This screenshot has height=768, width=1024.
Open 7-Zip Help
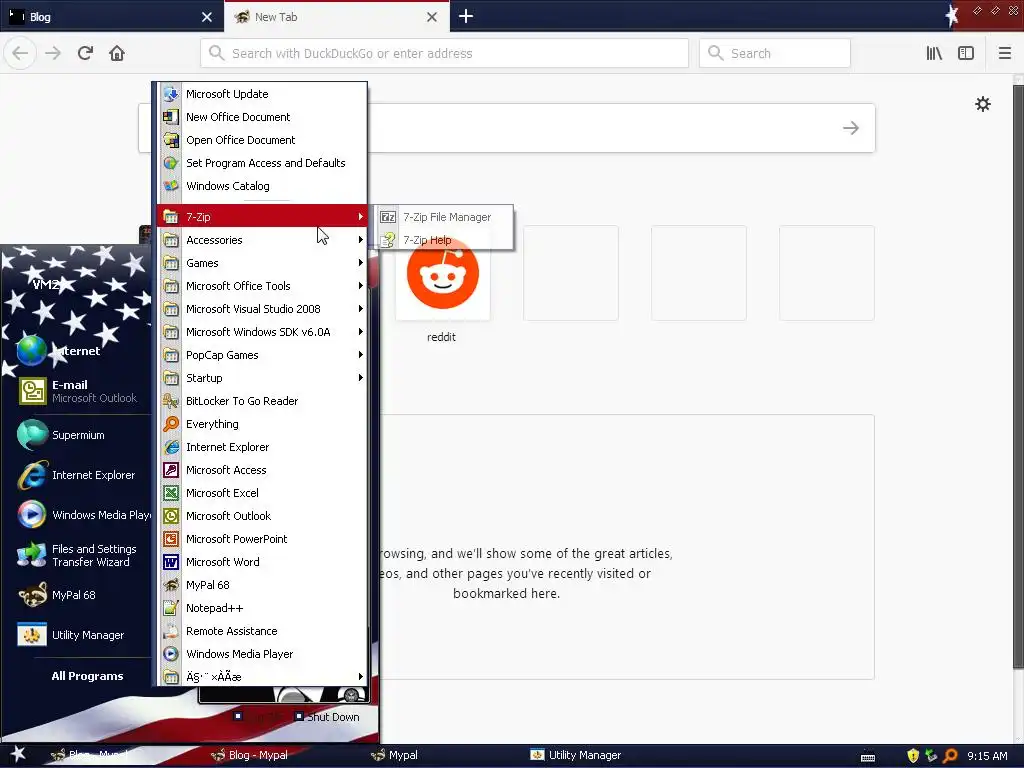pos(444,240)
